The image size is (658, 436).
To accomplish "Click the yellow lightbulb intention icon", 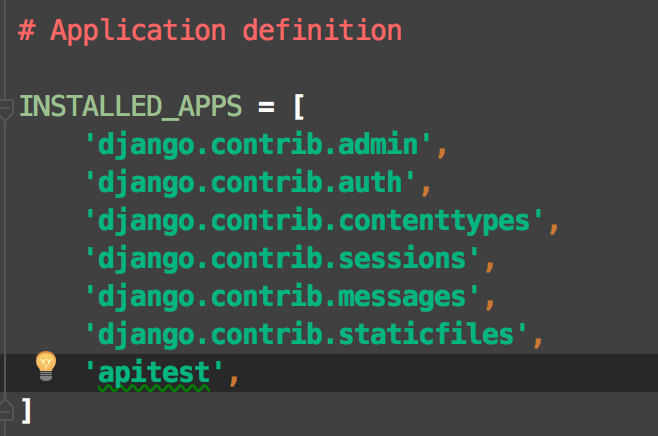I will (46, 366).
